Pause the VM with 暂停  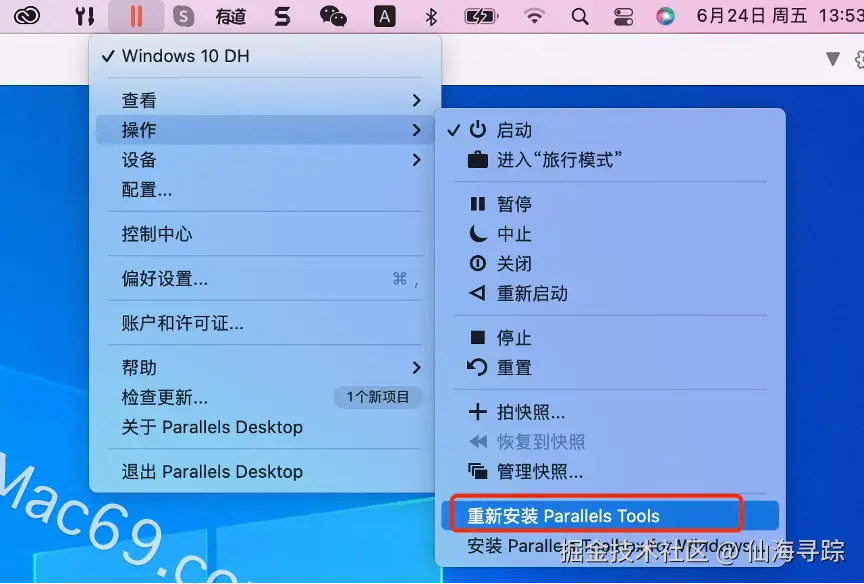point(610,204)
